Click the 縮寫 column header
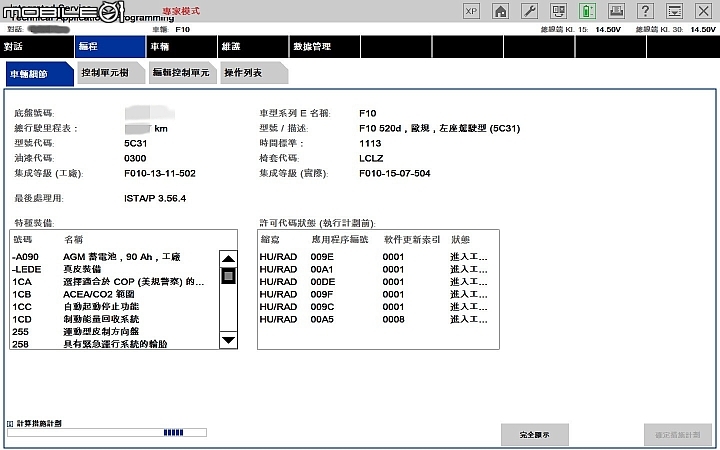 pos(270,239)
